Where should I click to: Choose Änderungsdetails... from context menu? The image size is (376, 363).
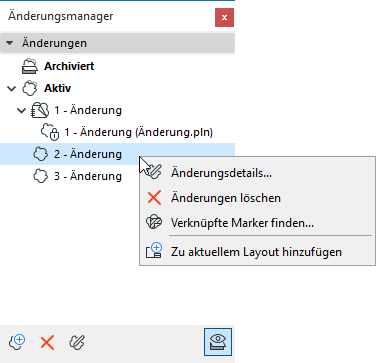(257, 173)
